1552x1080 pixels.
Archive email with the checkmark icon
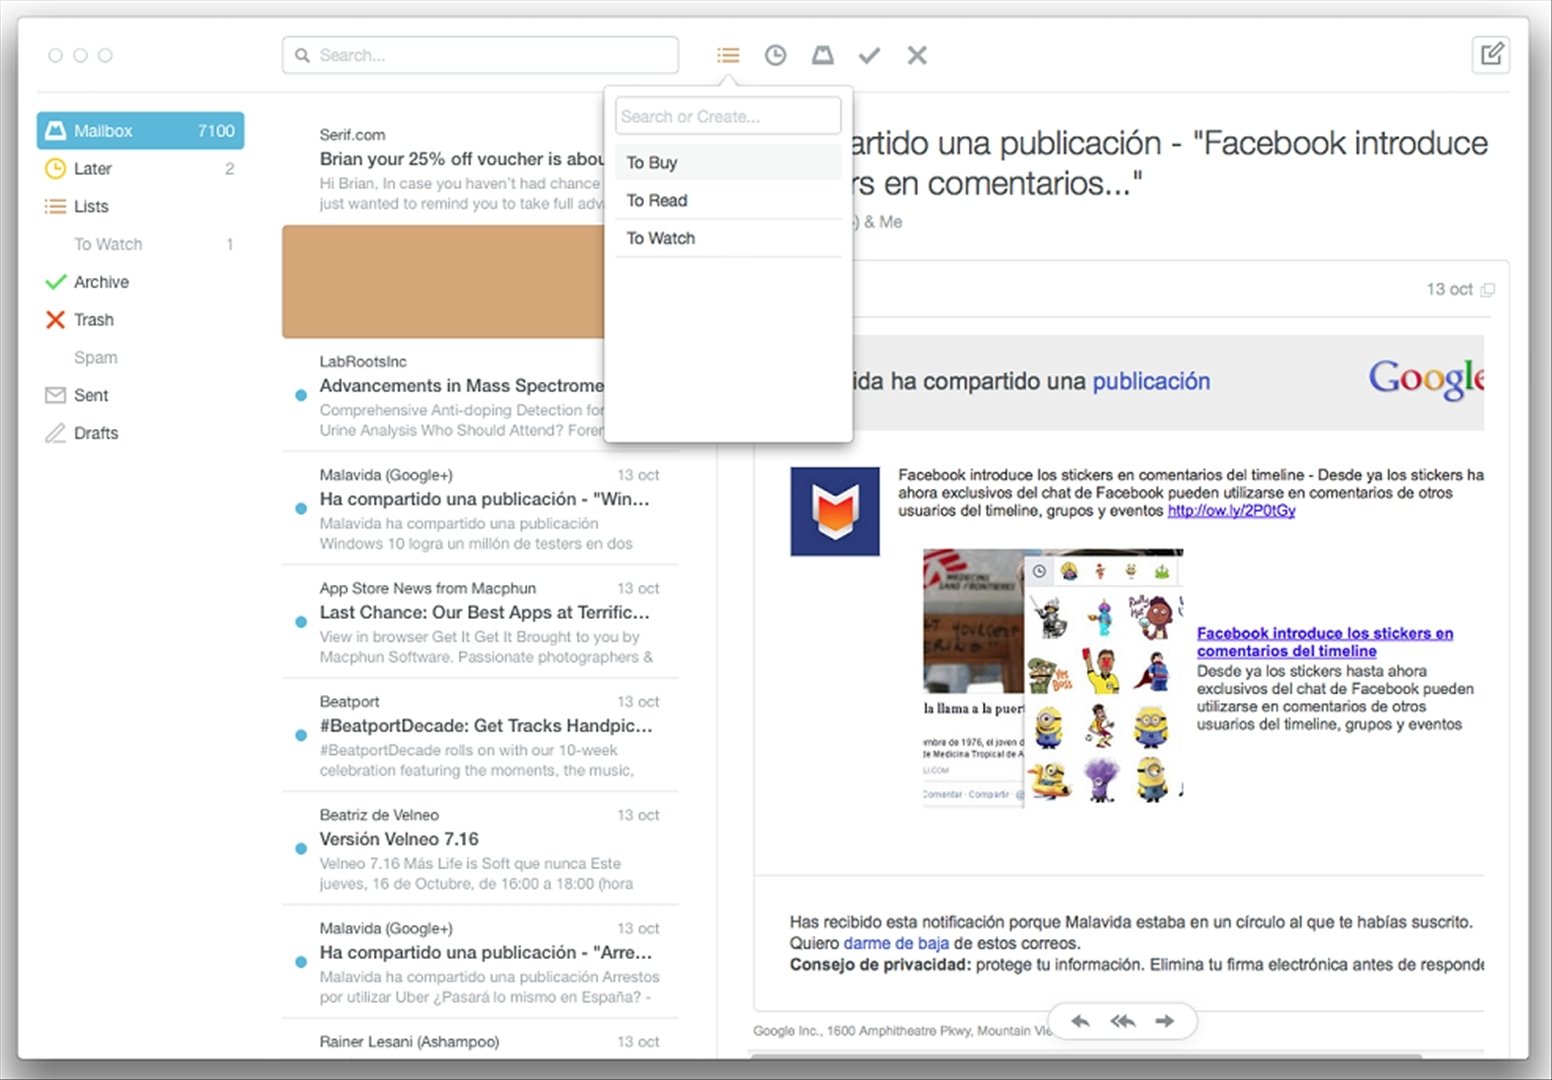(x=869, y=55)
